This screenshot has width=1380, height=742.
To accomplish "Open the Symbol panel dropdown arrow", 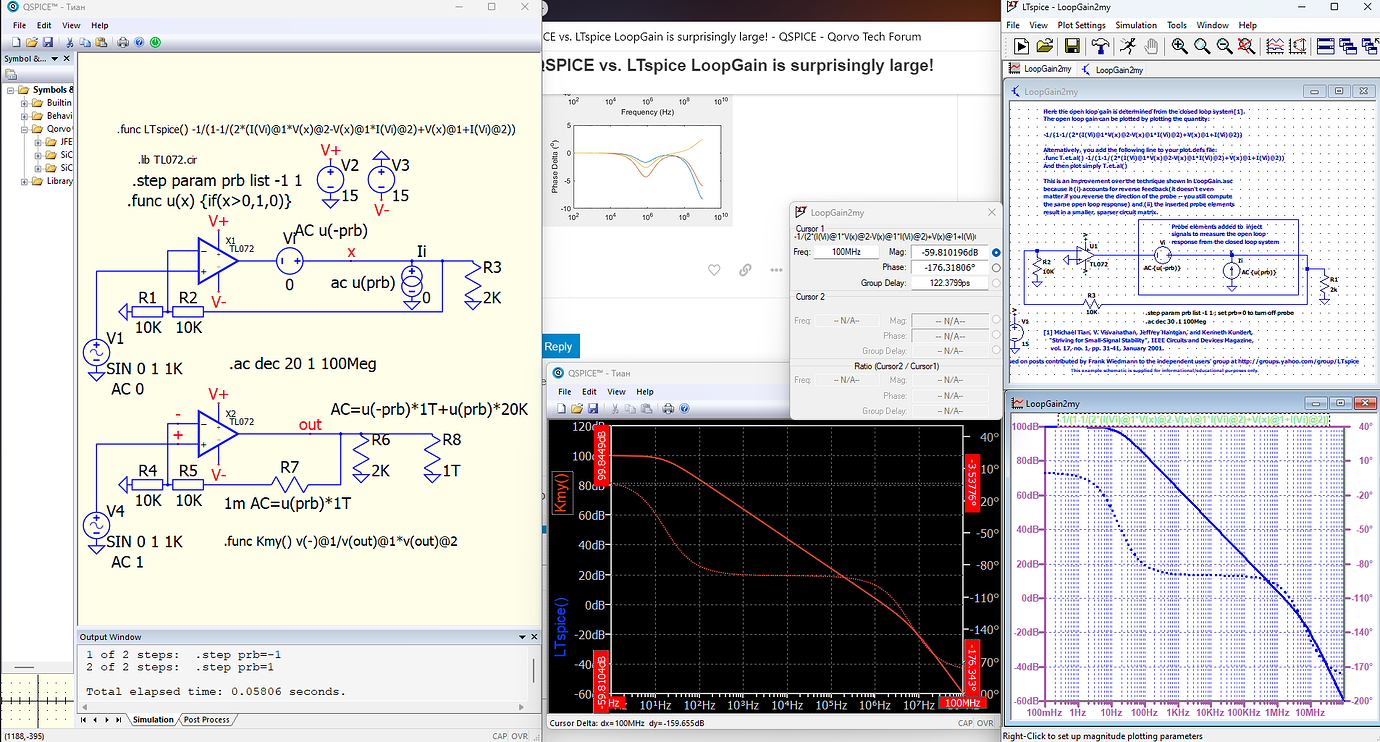I will [x=53, y=59].
